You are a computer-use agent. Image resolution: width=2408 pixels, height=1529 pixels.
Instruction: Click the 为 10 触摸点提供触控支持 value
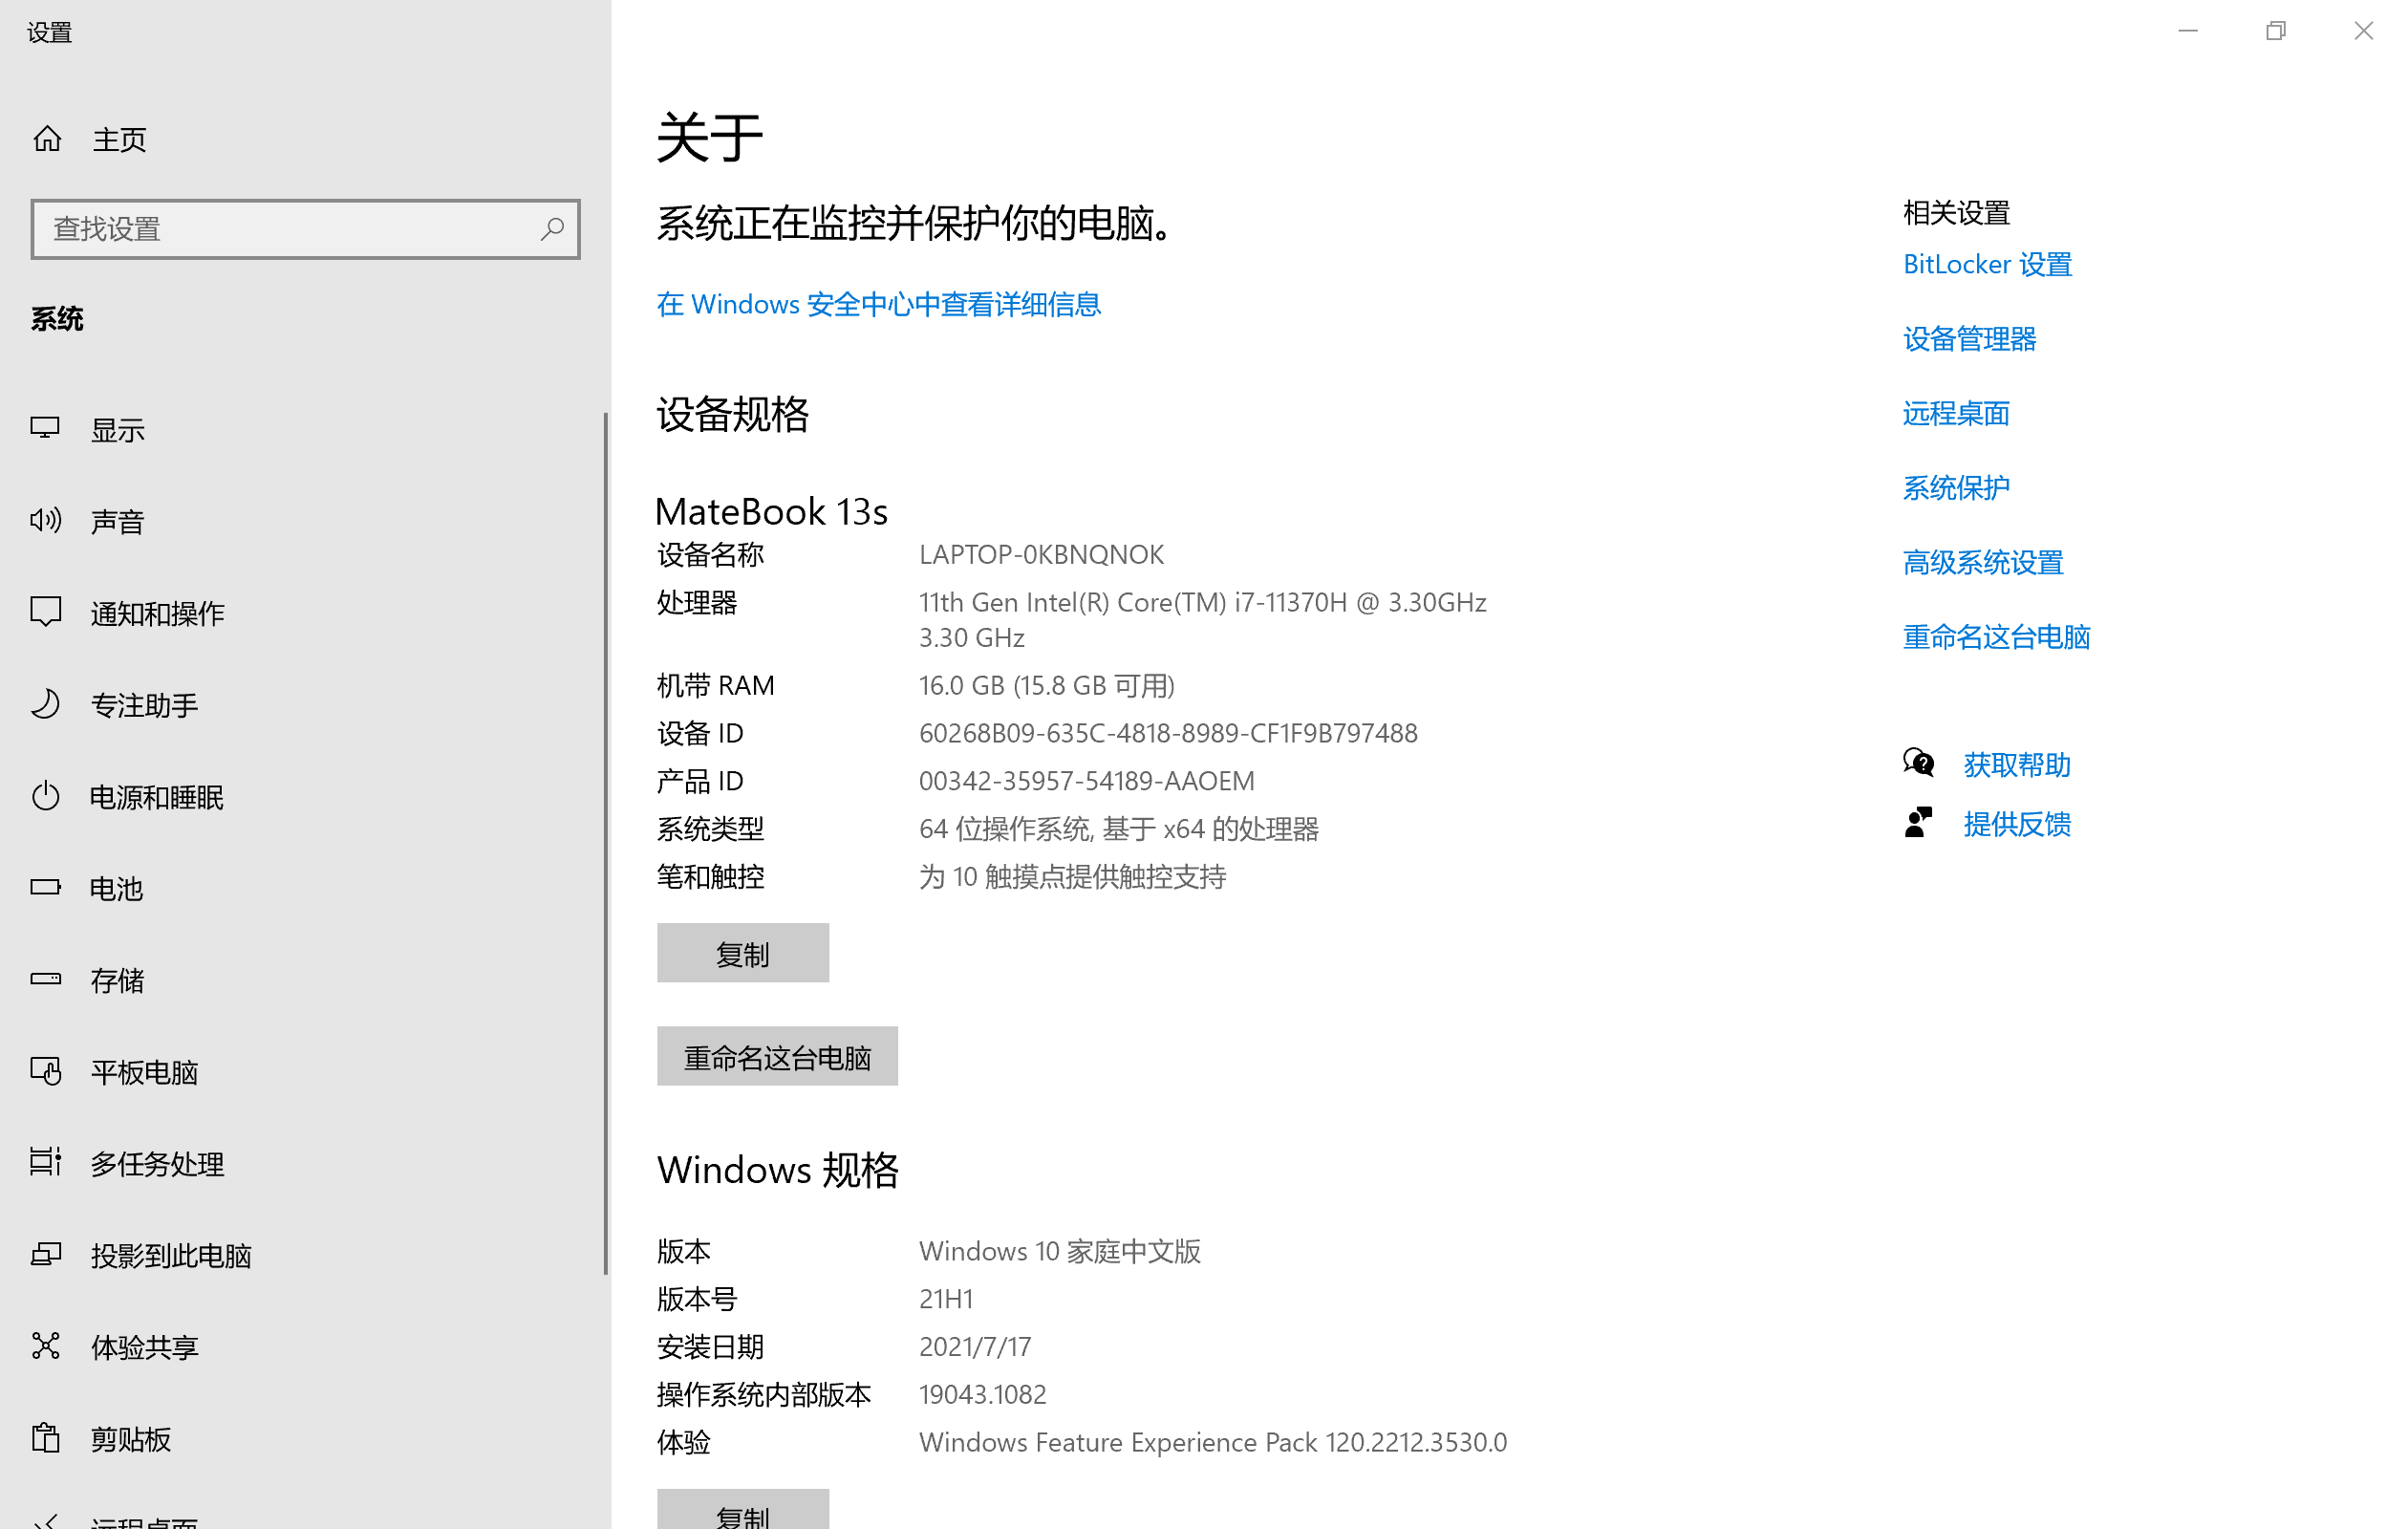click(1072, 877)
